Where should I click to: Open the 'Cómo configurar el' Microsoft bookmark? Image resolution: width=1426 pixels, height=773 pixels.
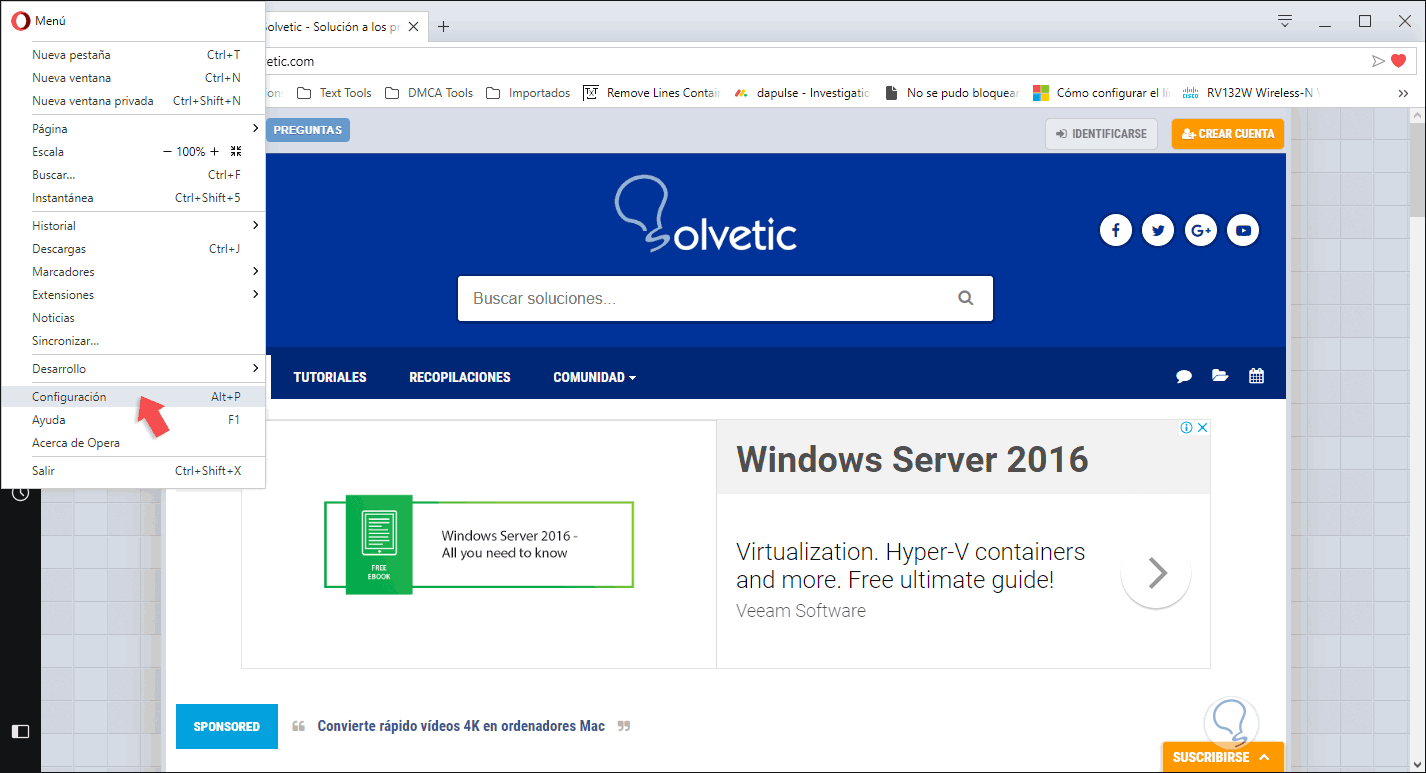point(1101,93)
